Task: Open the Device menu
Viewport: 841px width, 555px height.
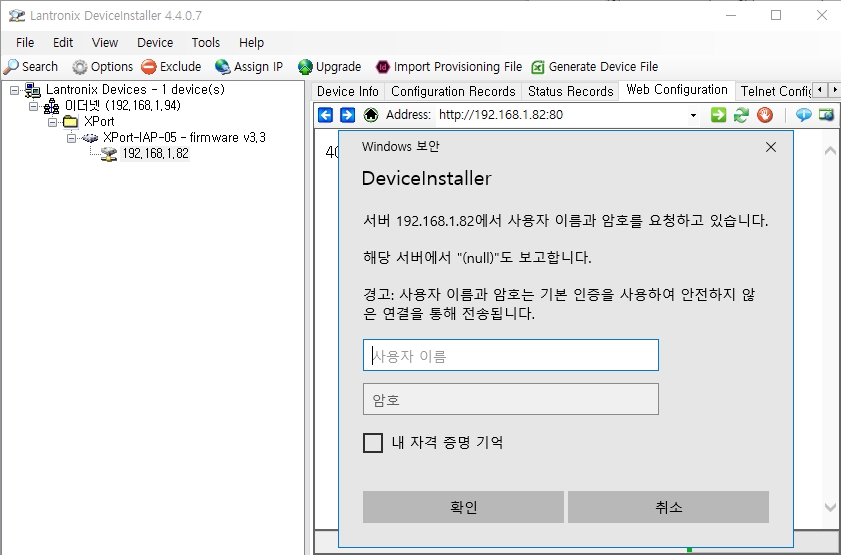Action: click(x=155, y=42)
